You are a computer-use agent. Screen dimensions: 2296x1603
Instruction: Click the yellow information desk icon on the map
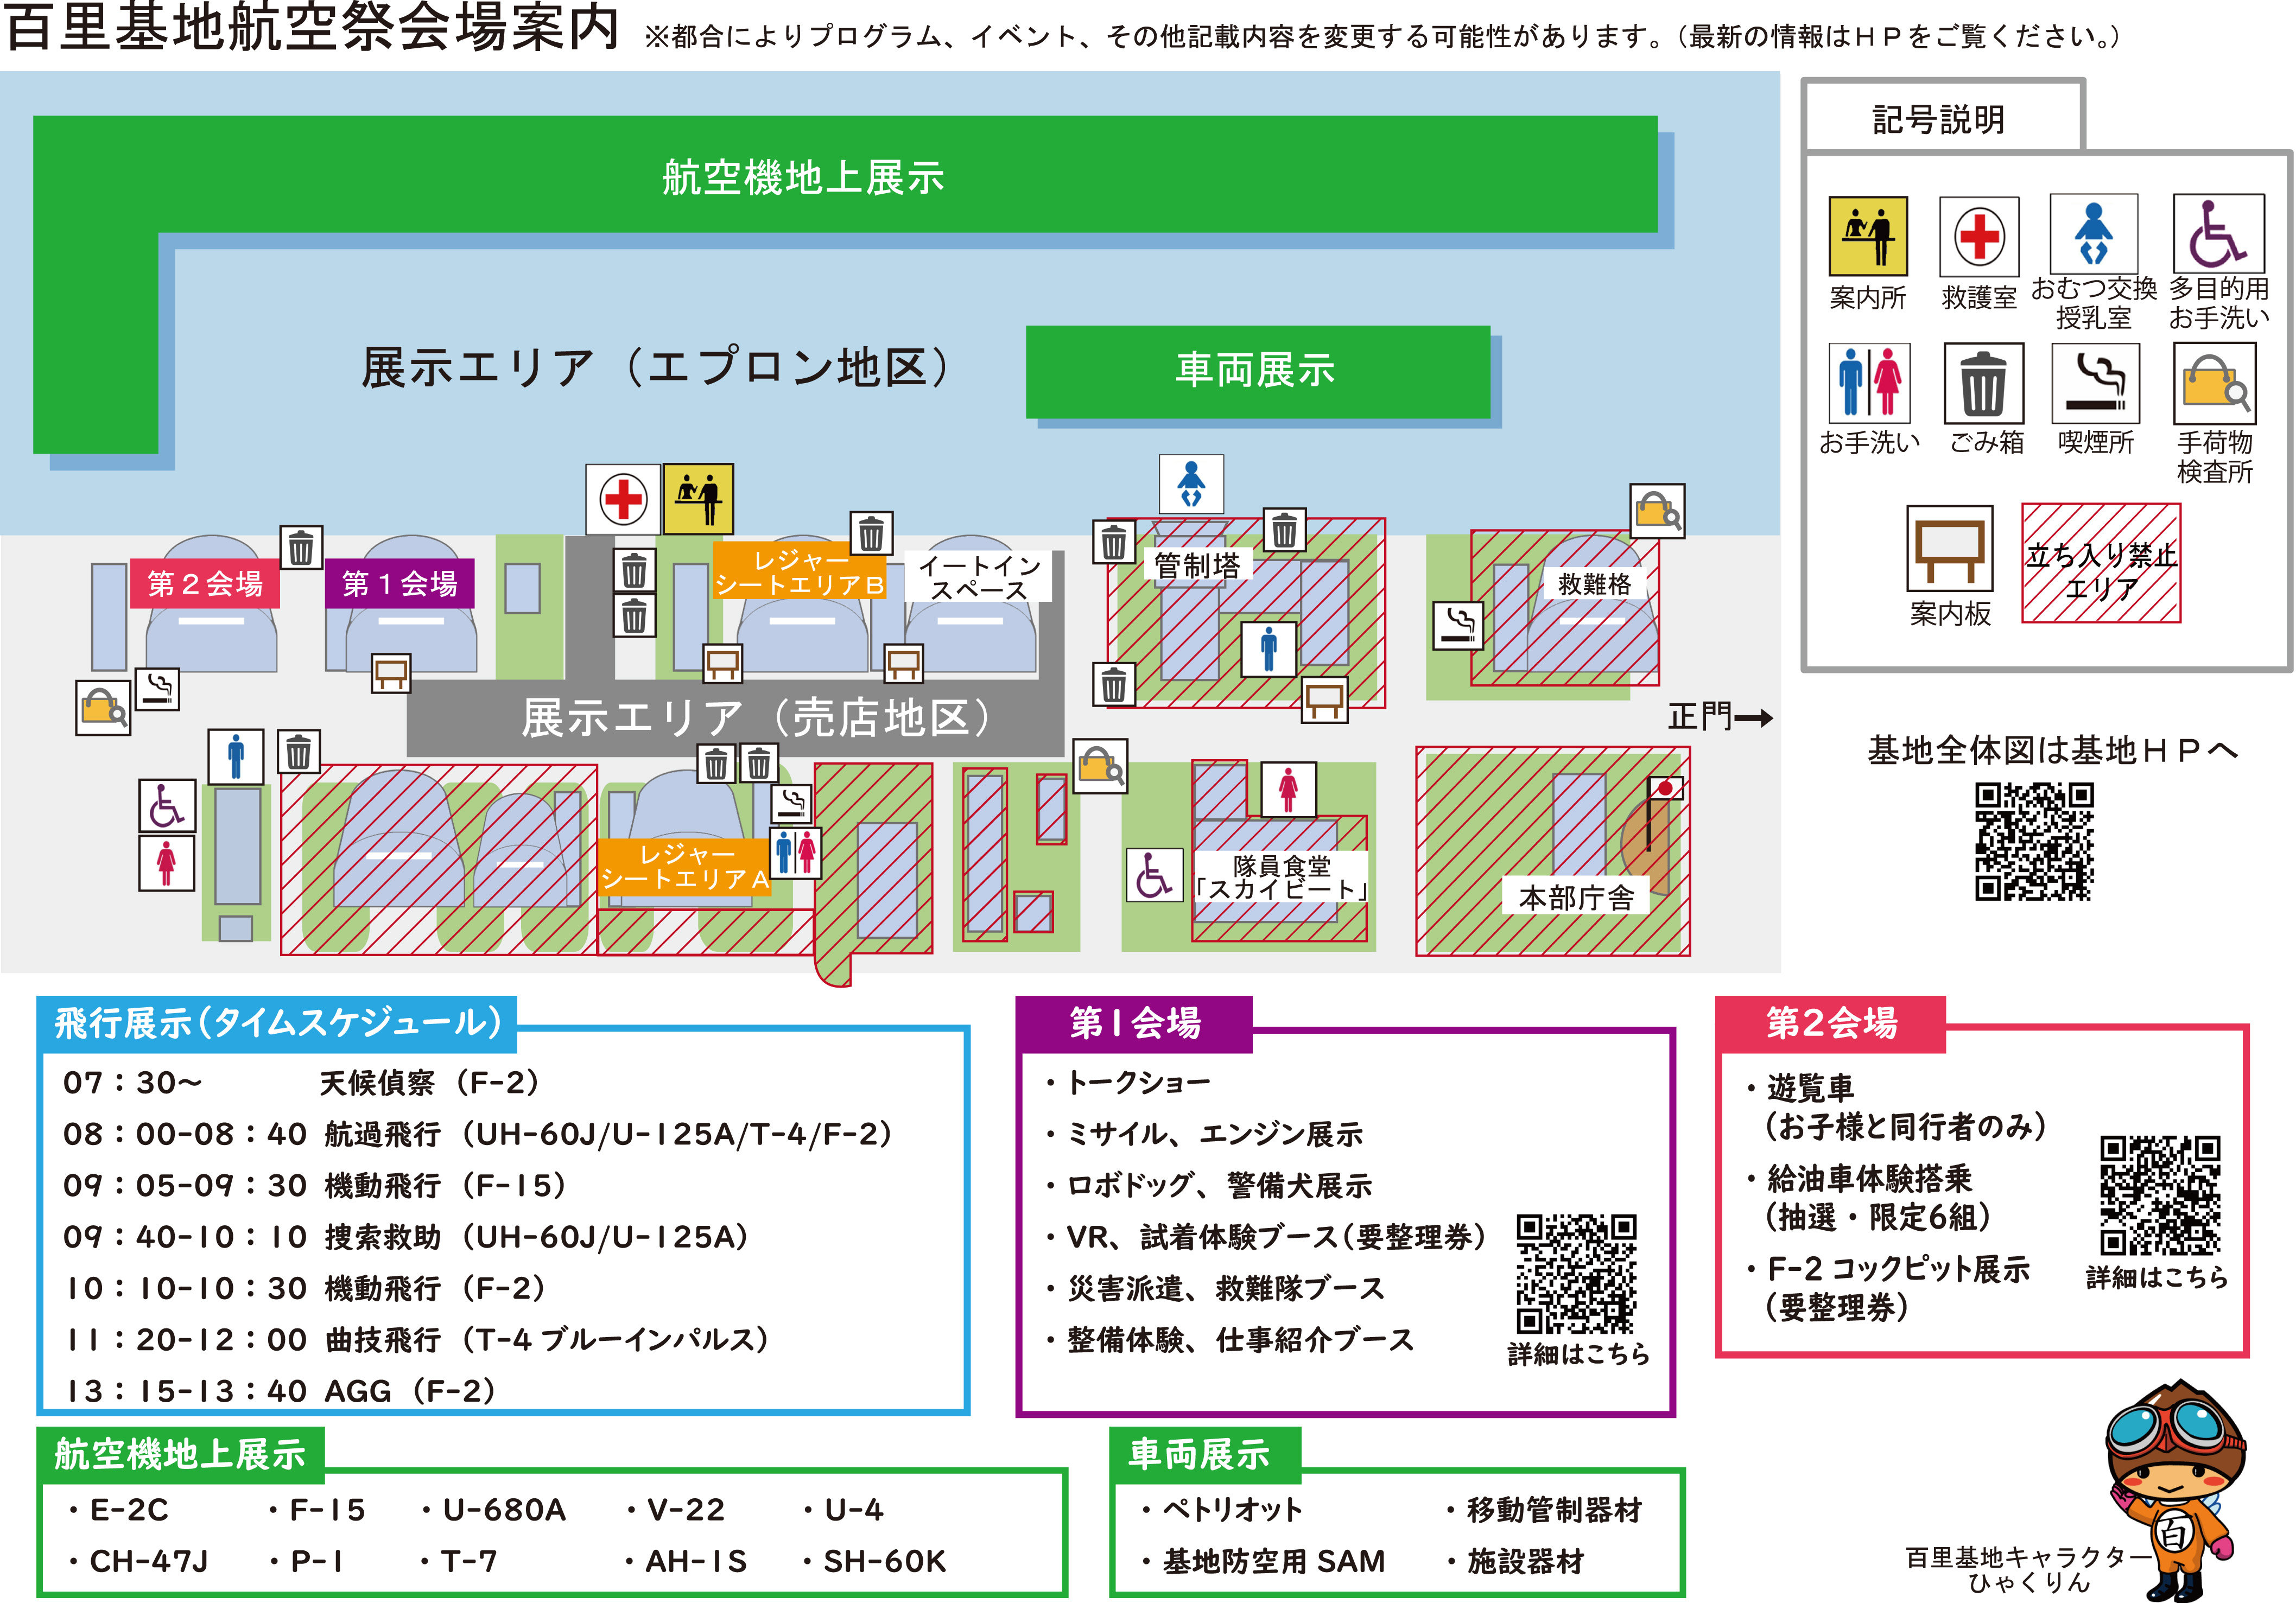pos(698,498)
